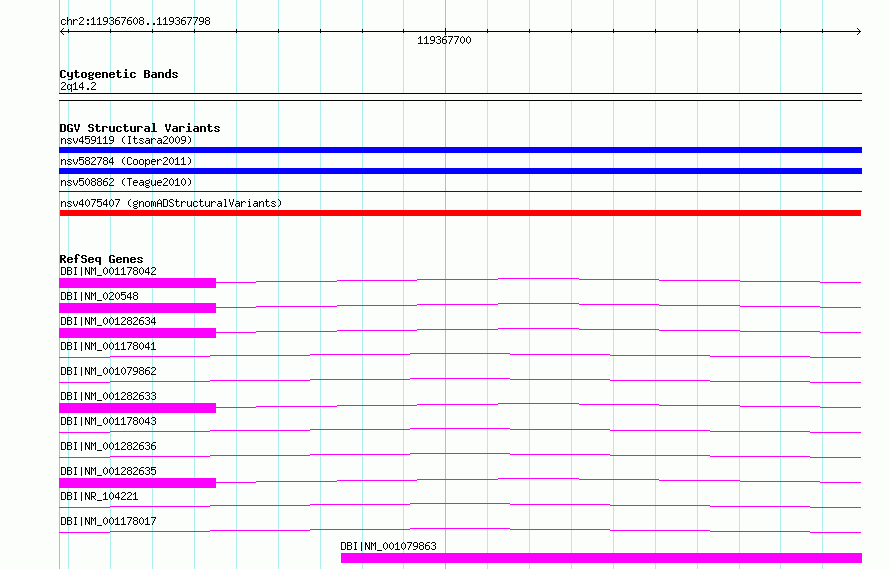The height and width of the screenshot is (569, 890).
Task: Click the left arrow of the ruler
Action: pos(62,32)
